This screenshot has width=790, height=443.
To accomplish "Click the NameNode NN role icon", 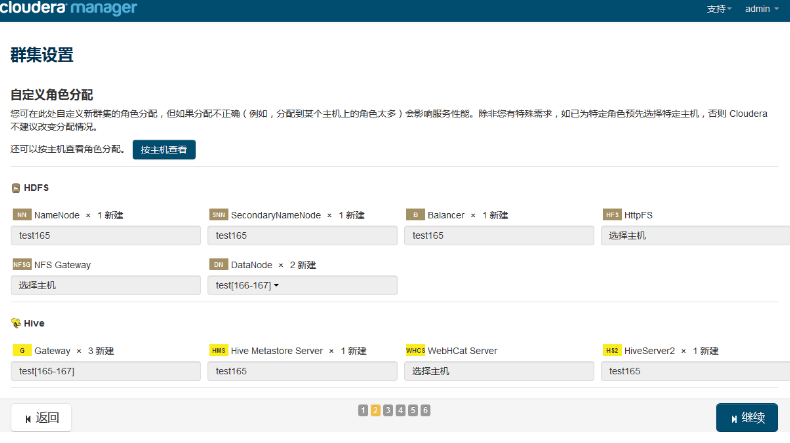I will coord(22,215).
